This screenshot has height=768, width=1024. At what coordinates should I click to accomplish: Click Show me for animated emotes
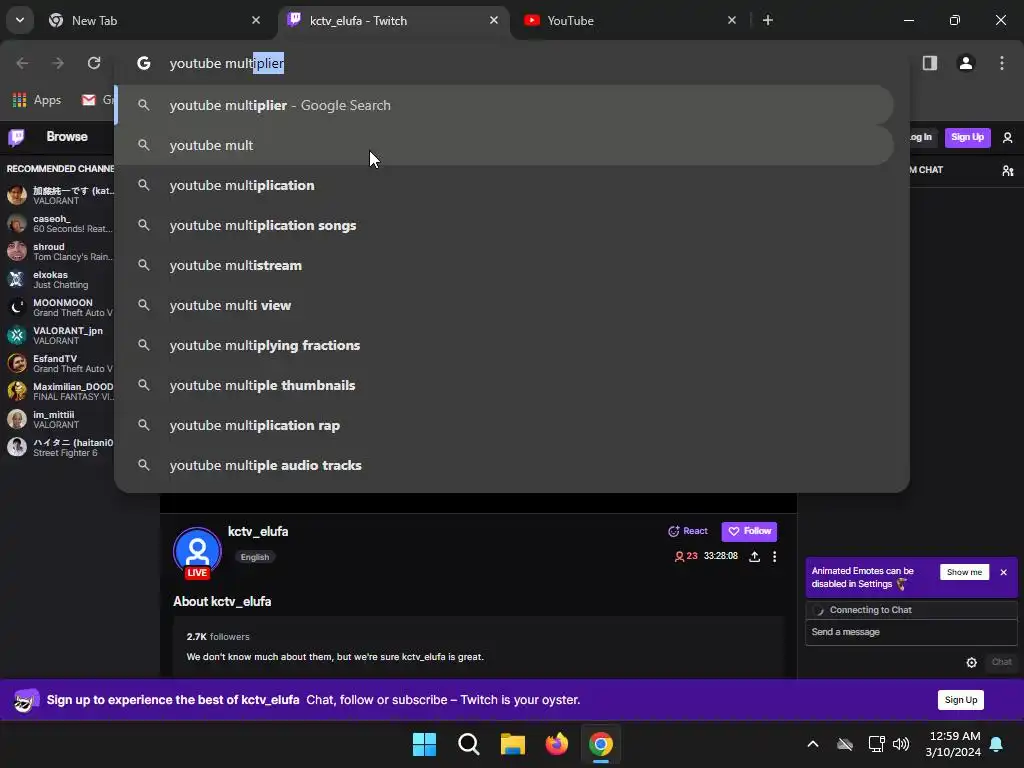pos(964,572)
